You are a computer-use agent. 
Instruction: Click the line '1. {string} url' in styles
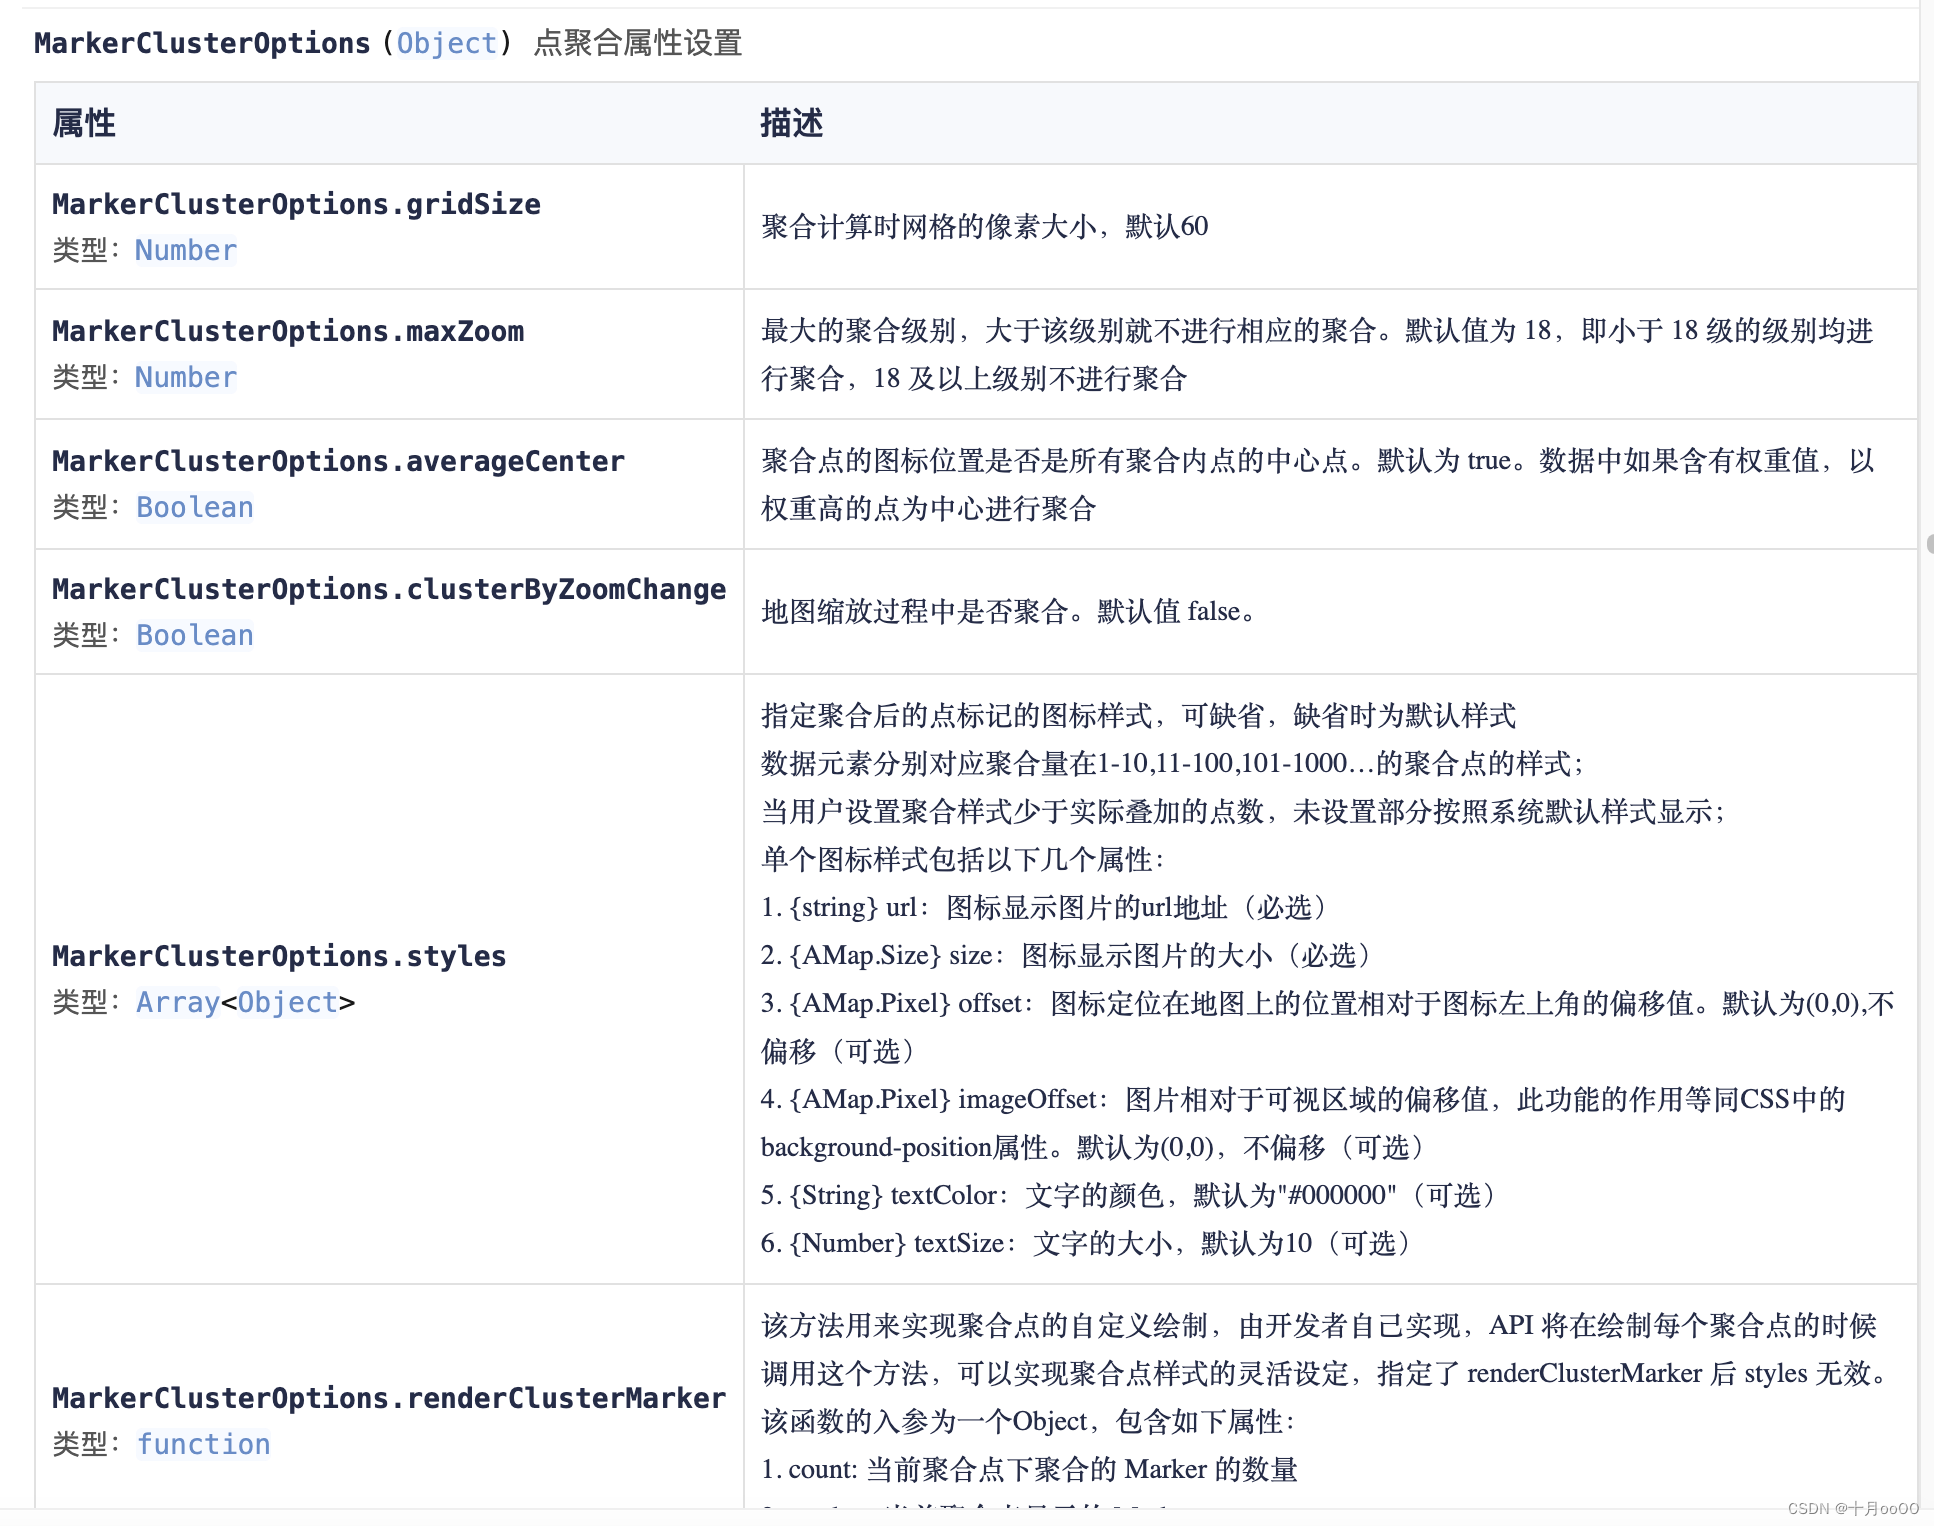(x=1045, y=907)
